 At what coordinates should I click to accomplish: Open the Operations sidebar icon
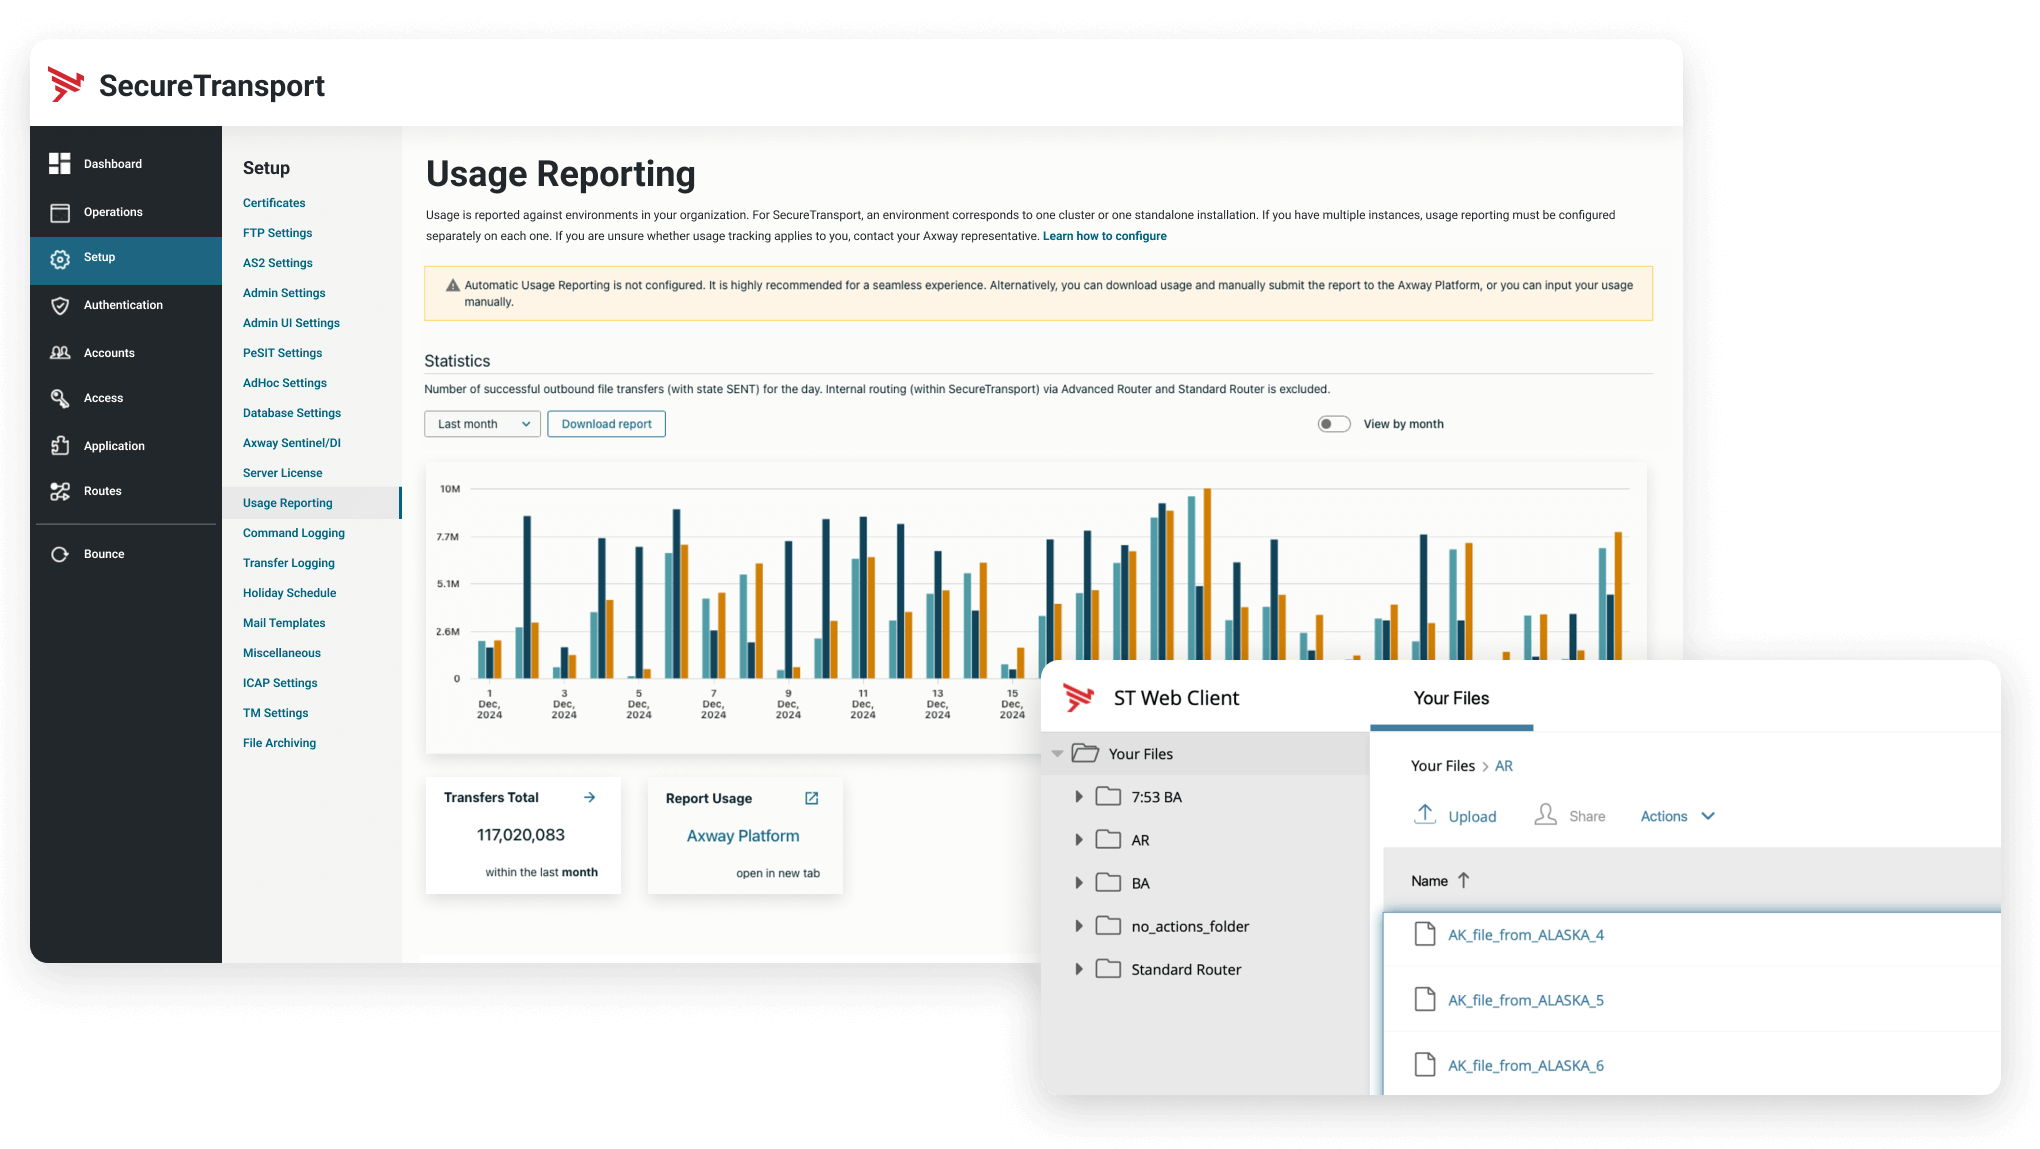coord(60,212)
